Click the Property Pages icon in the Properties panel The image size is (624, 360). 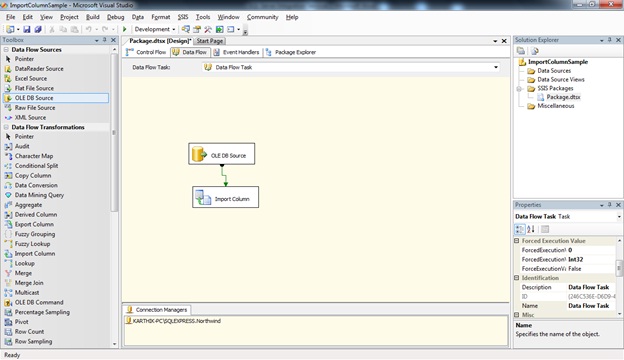coord(545,229)
